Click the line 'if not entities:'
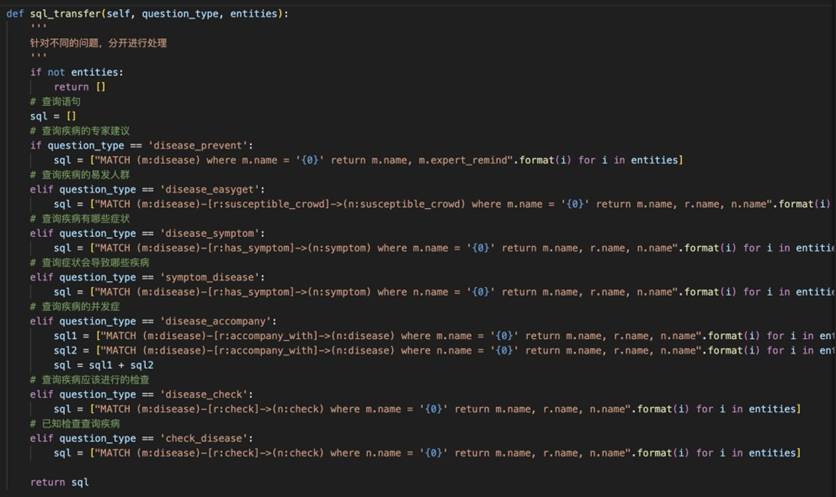This screenshot has height=497, width=836. pyautogui.click(x=77, y=72)
